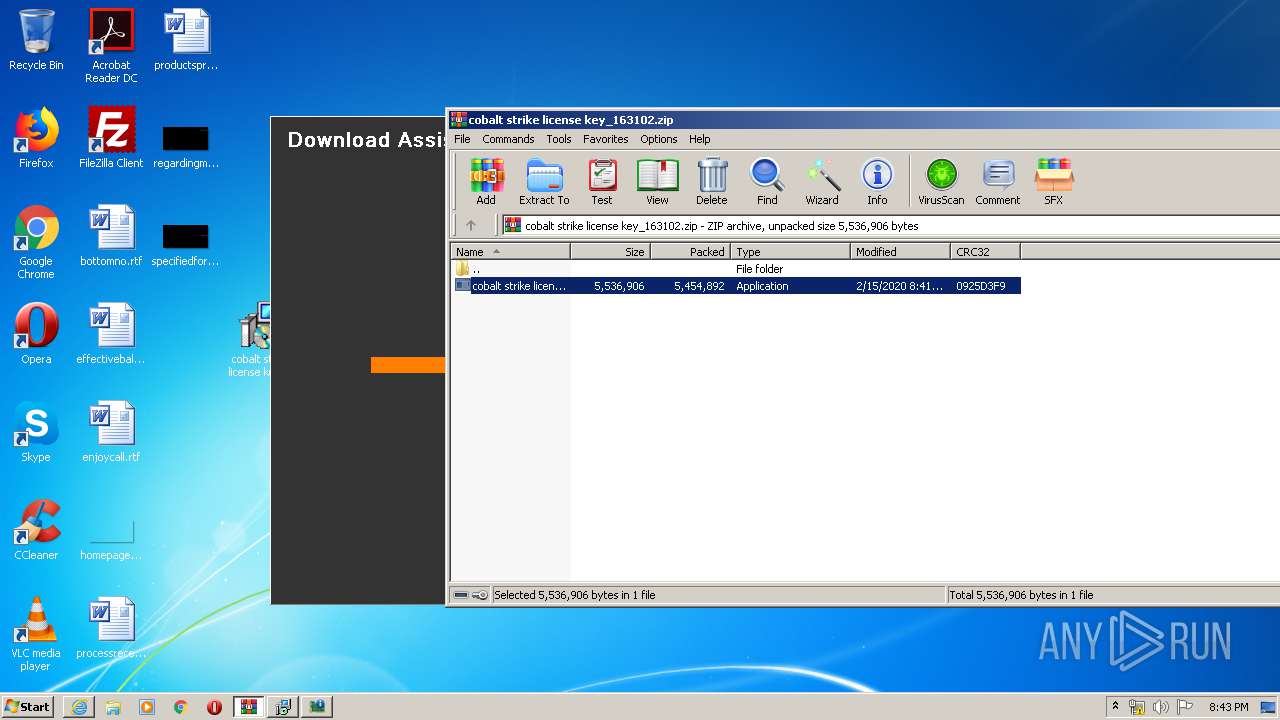Screen dimensions: 1280x720
Task: Click the network tray icon
Action: pyautogui.click(x=1137, y=707)
